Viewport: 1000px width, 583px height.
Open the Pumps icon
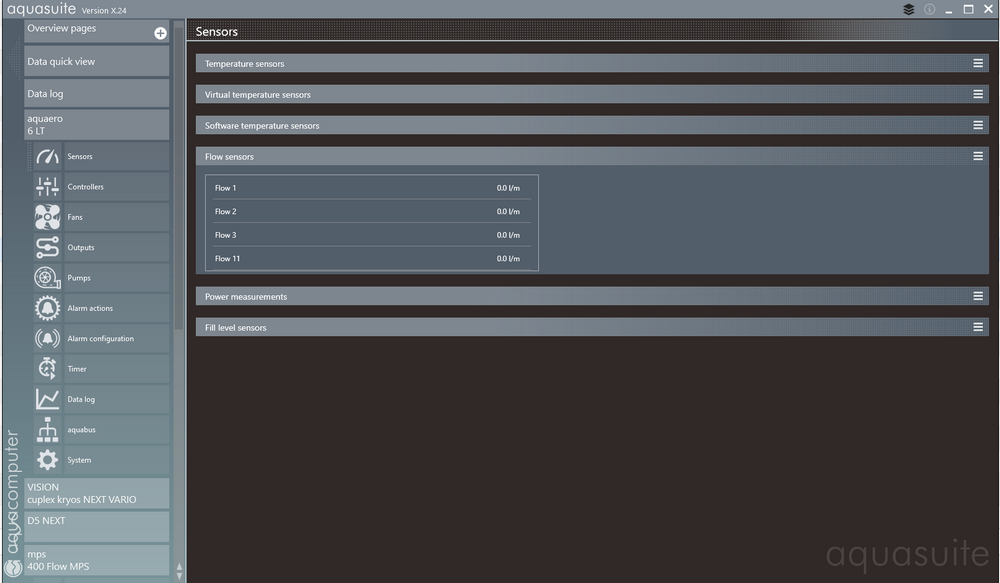(47, 277)
